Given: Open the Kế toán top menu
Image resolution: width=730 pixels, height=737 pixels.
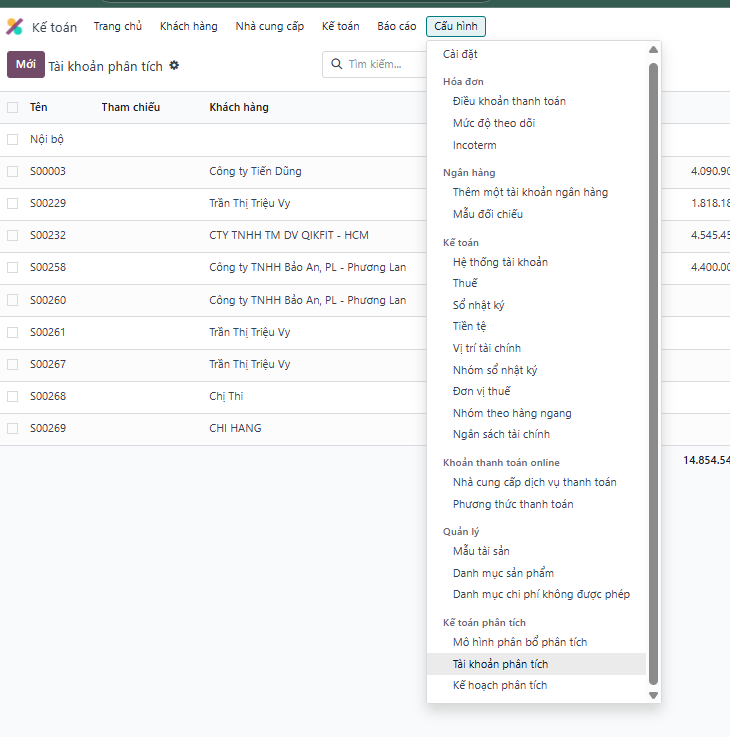Looking at the screenshot, I should tap(340, 26).
